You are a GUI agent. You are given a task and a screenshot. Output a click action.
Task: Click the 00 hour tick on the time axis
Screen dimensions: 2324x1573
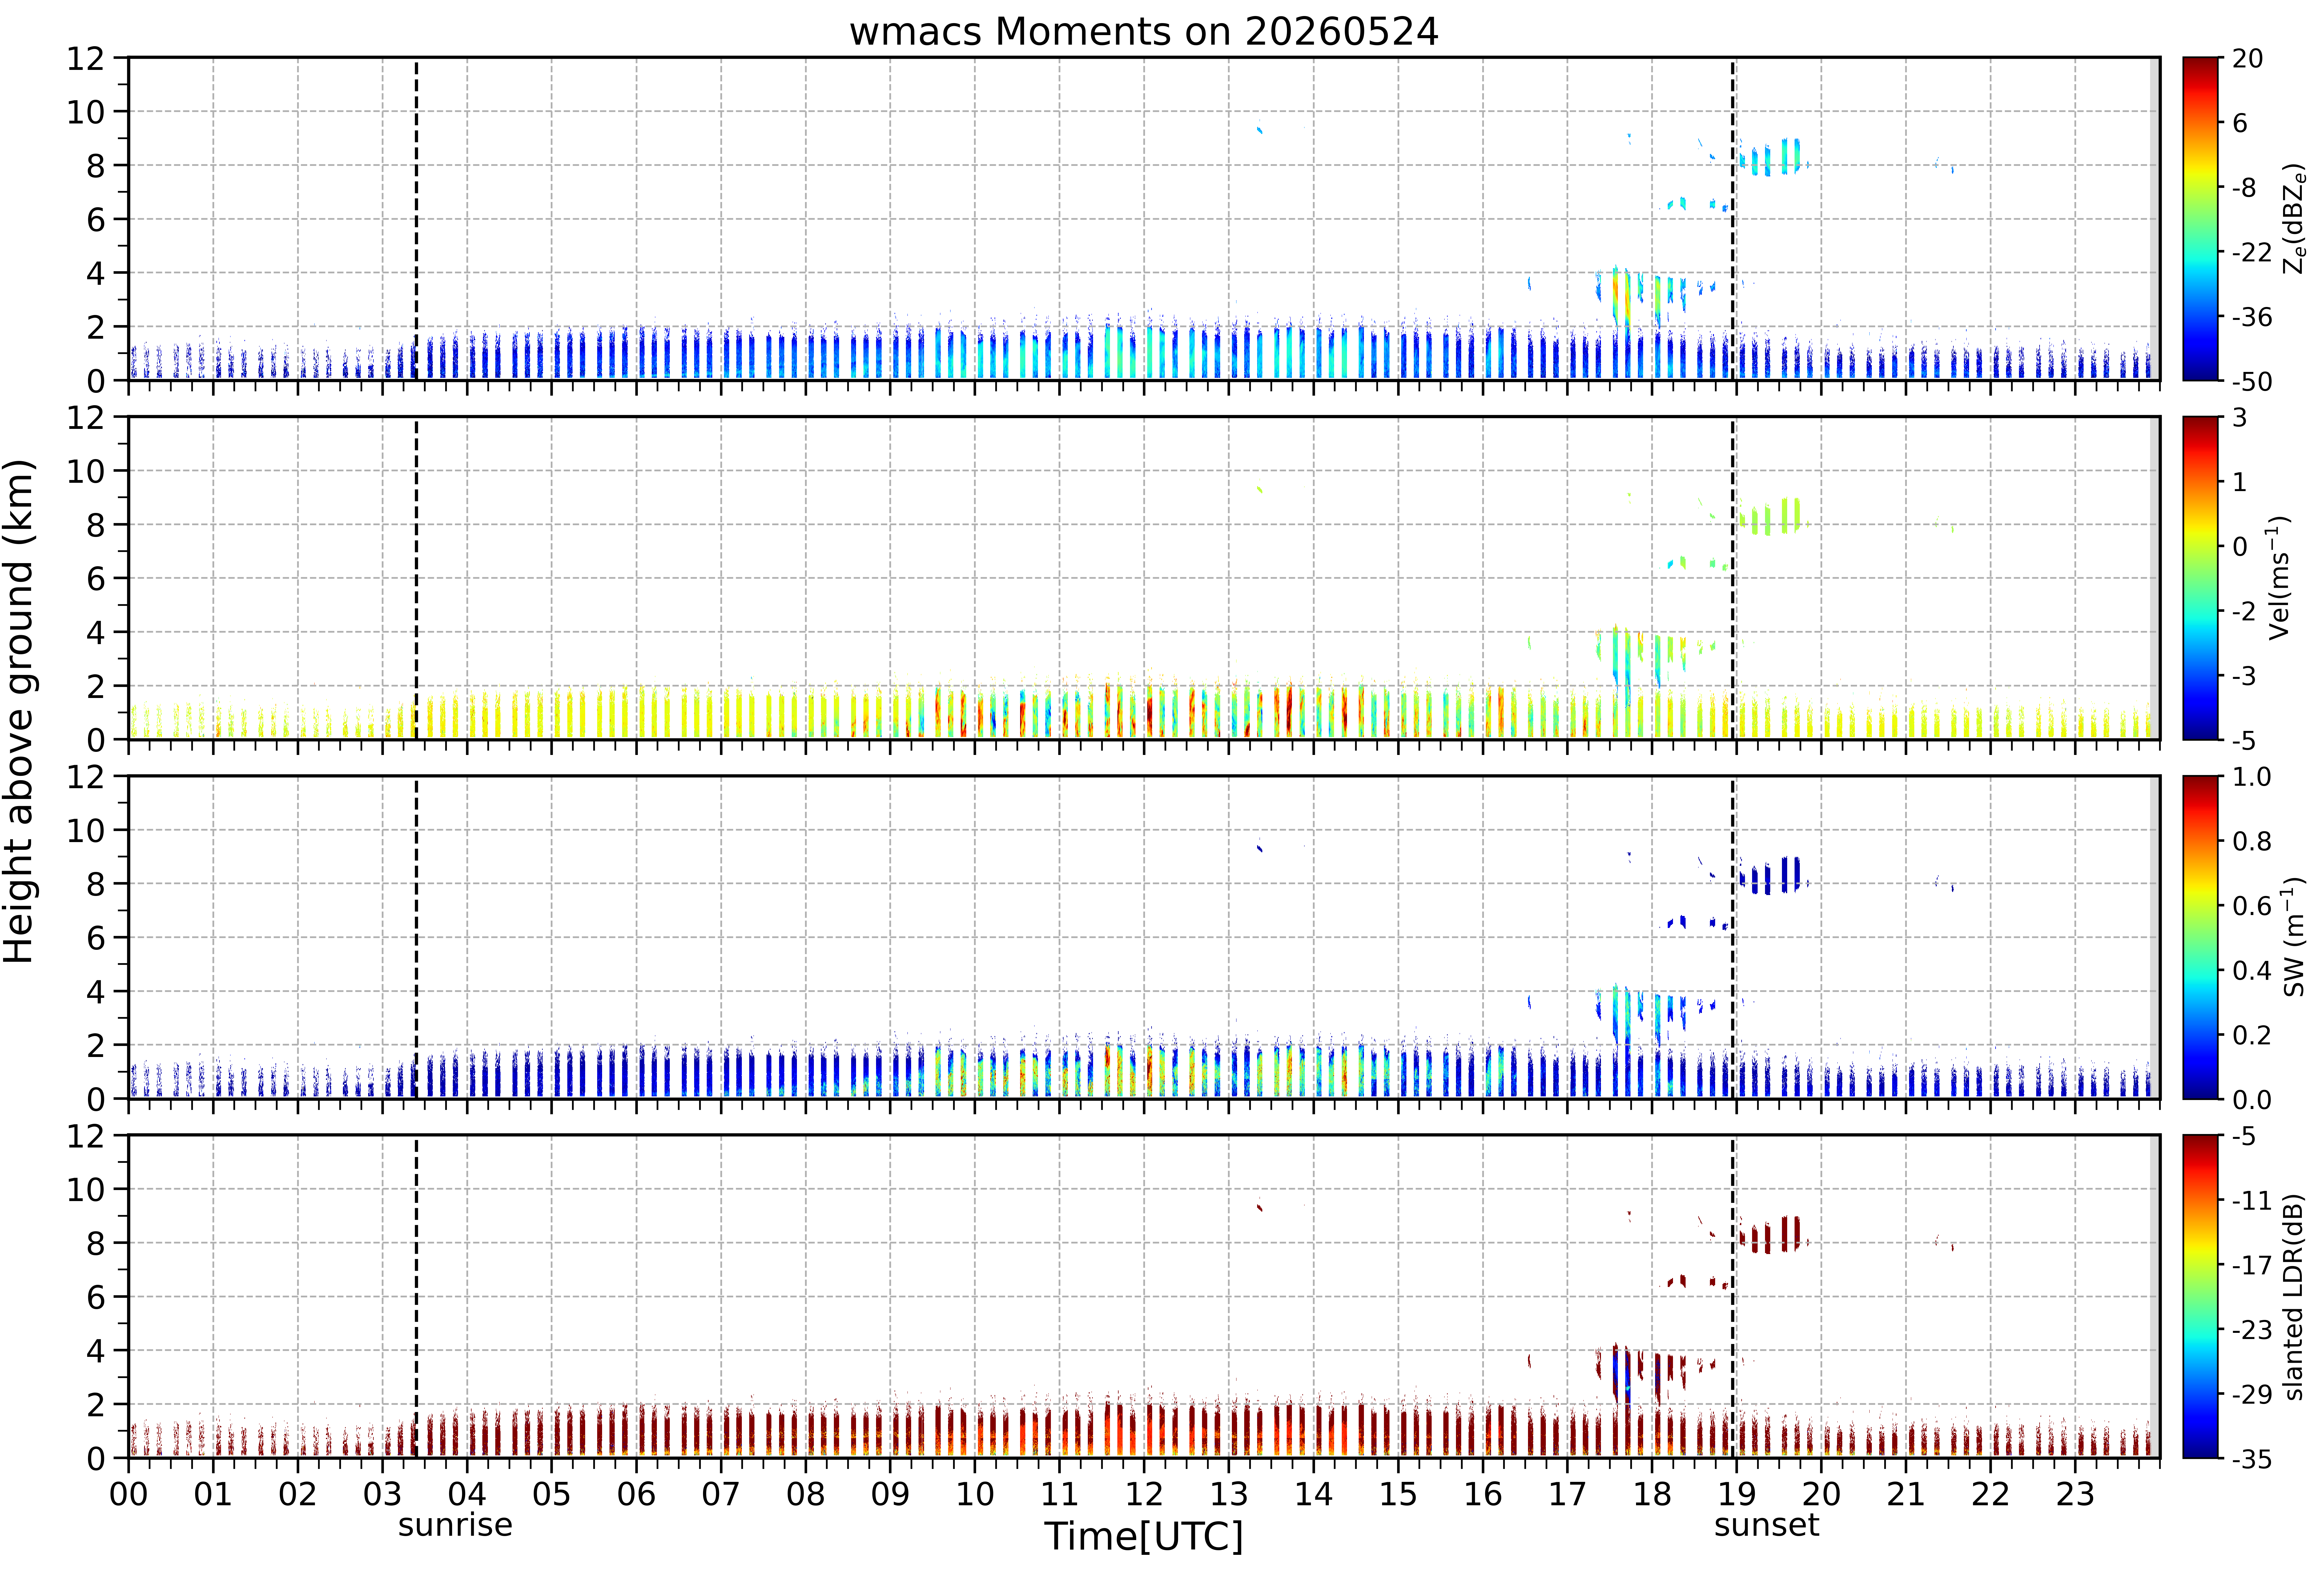pos(129,1494)
